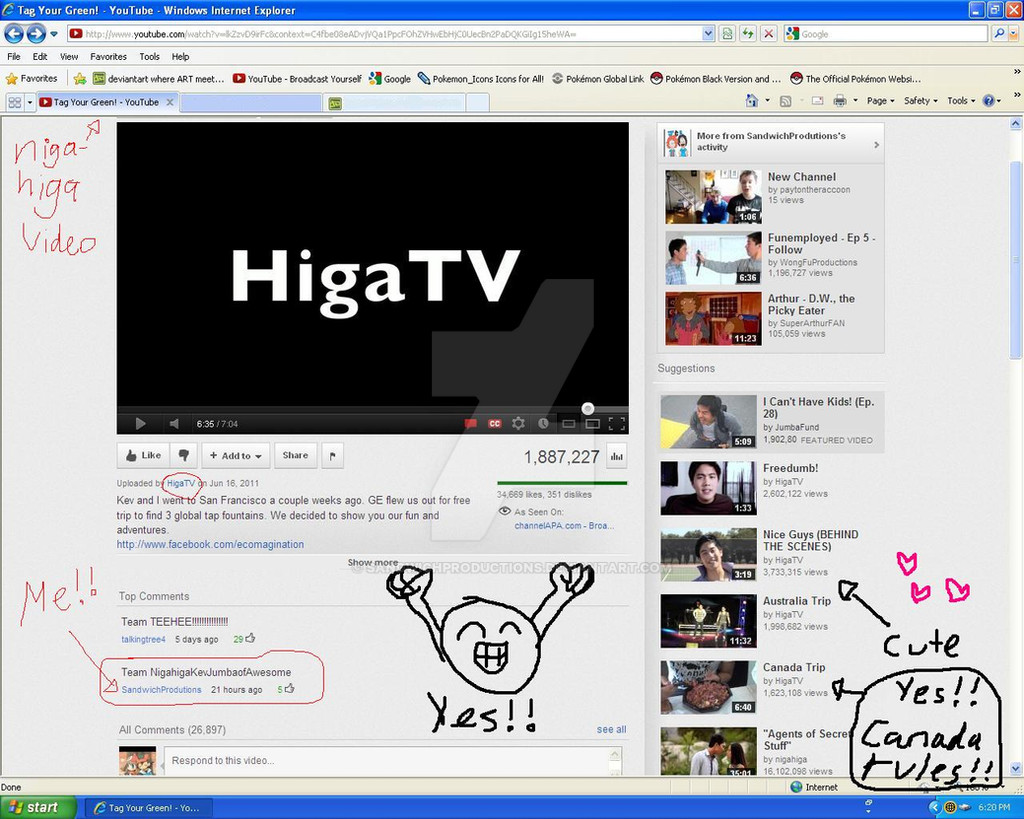This screenshot has height=819, width=1024.
Task: Play the HigaTV video
Action: point(140,424)
